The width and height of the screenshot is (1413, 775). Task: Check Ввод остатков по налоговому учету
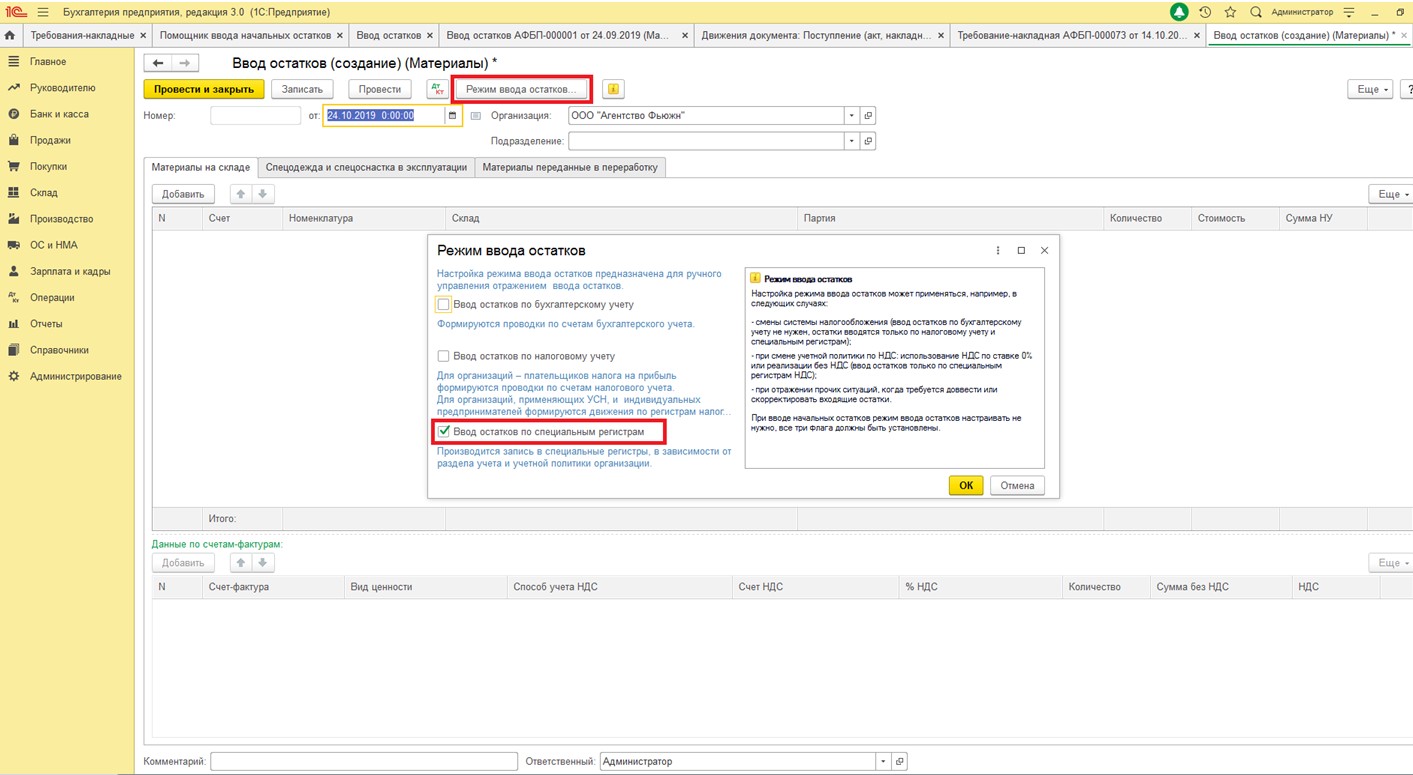coord(443,356)
